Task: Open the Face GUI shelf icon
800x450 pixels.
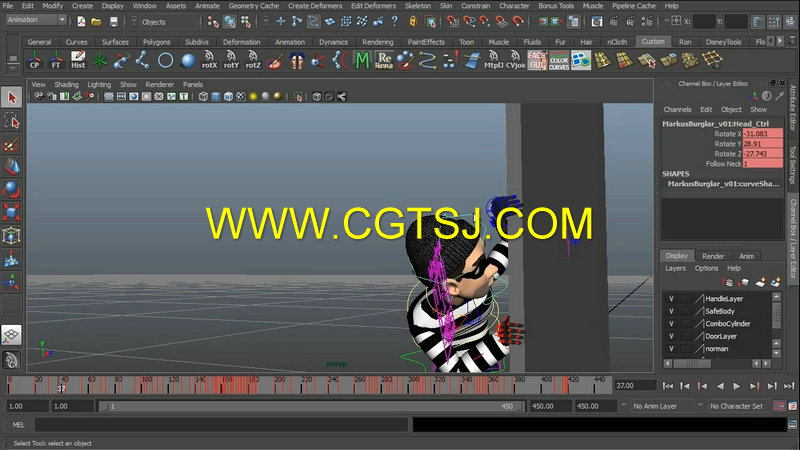Action: coord(537,60)
